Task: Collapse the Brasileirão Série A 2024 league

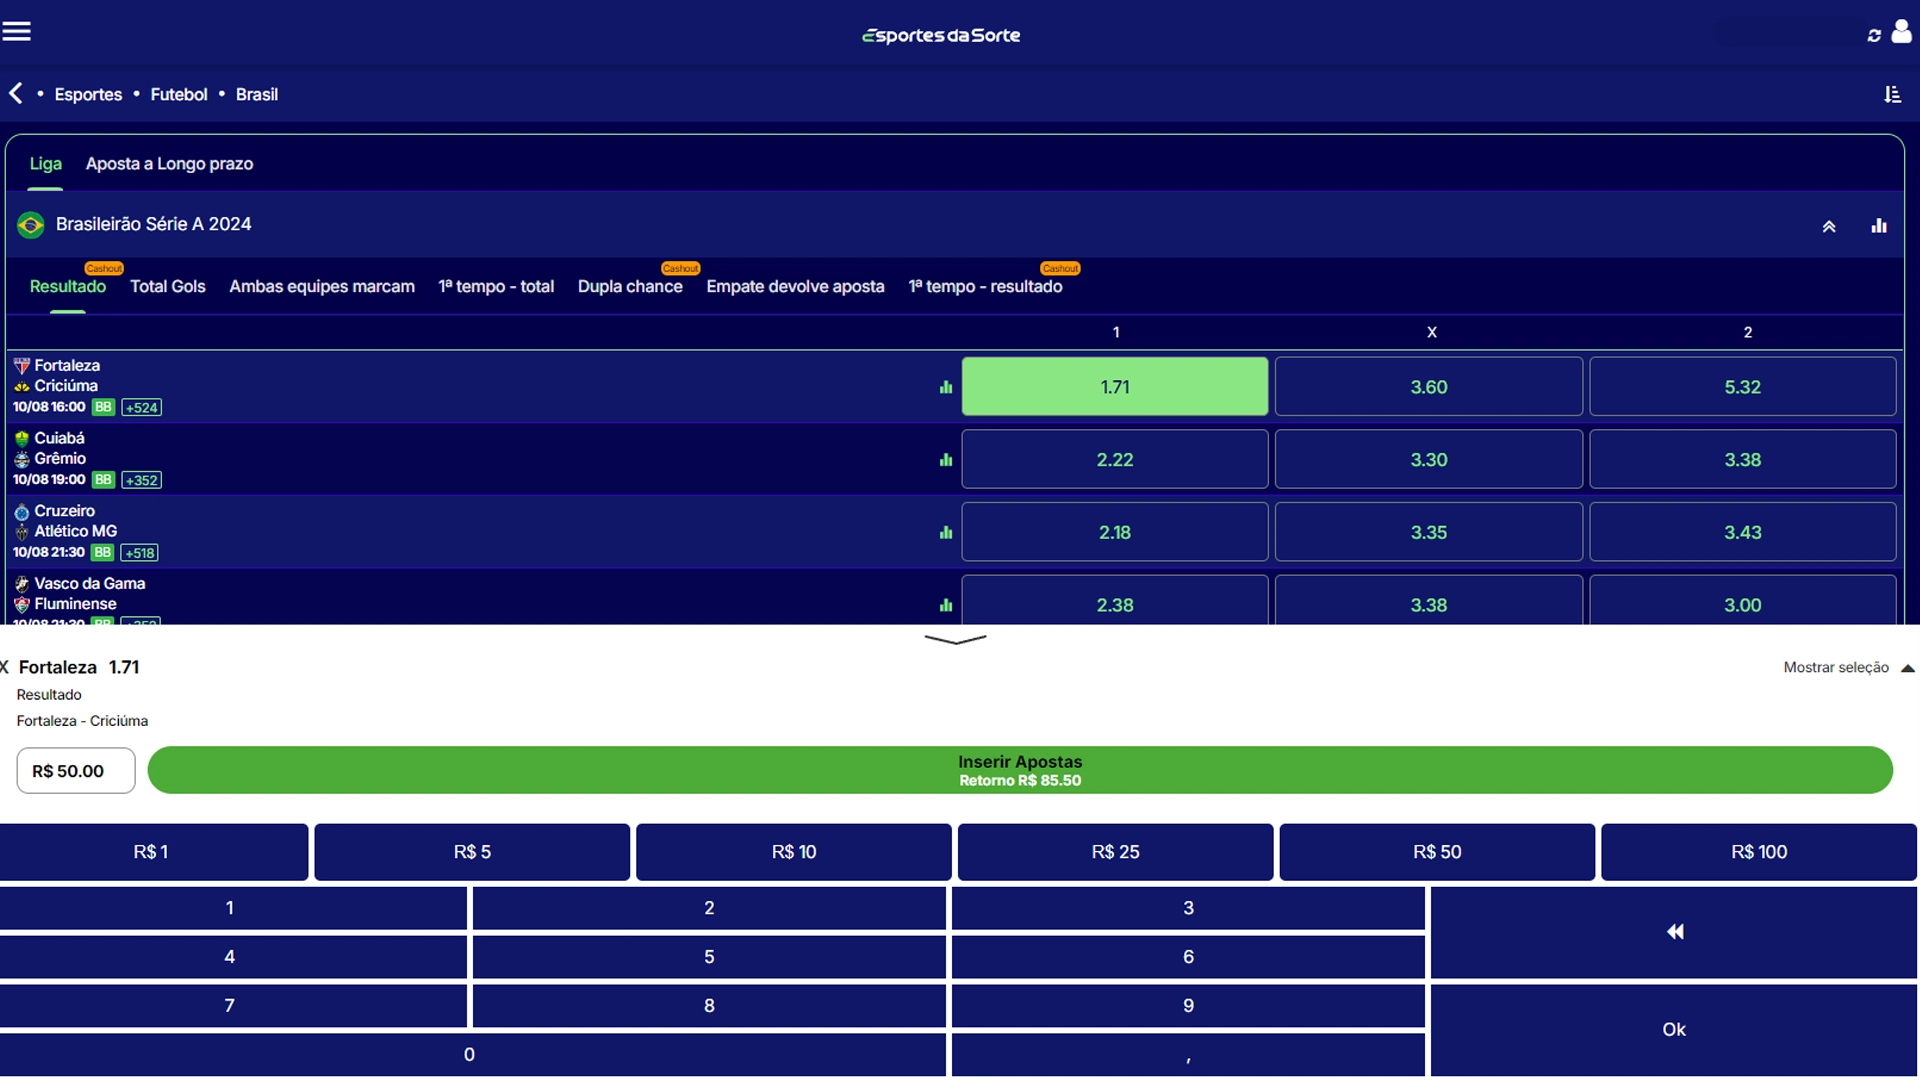Action: [1828, 227]
